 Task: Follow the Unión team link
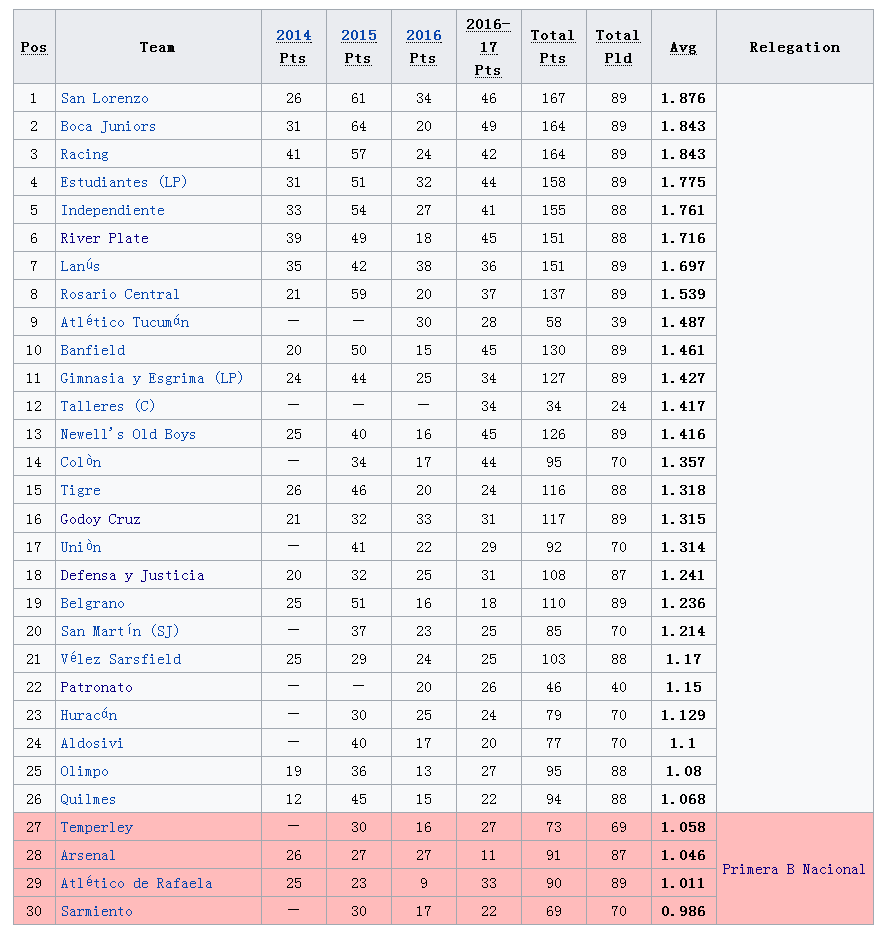click(81, 547)
